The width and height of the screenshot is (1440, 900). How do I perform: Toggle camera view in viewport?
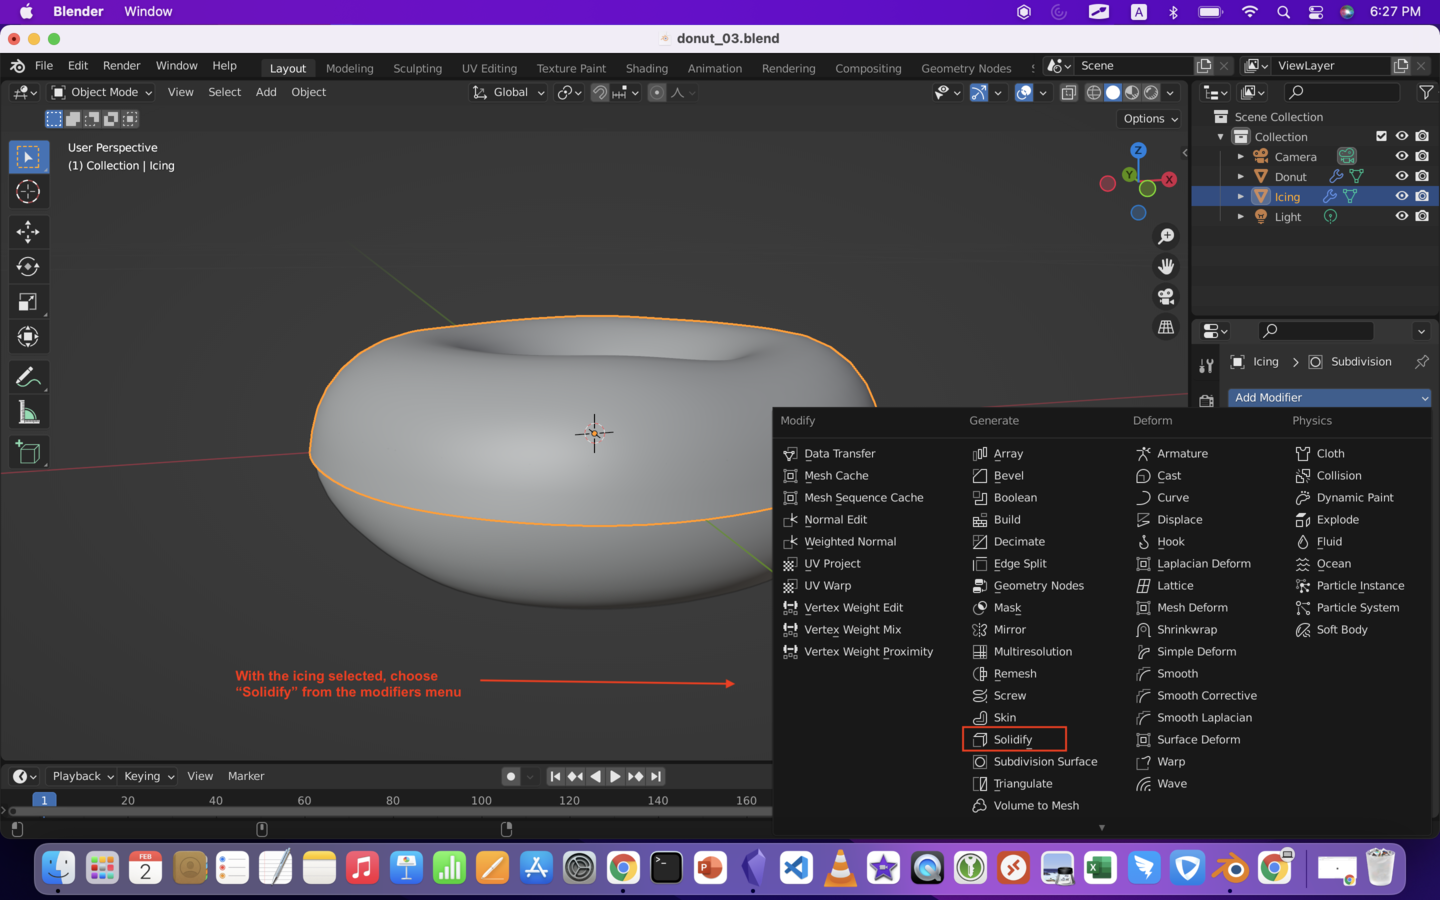click(x=1166, y=297)
